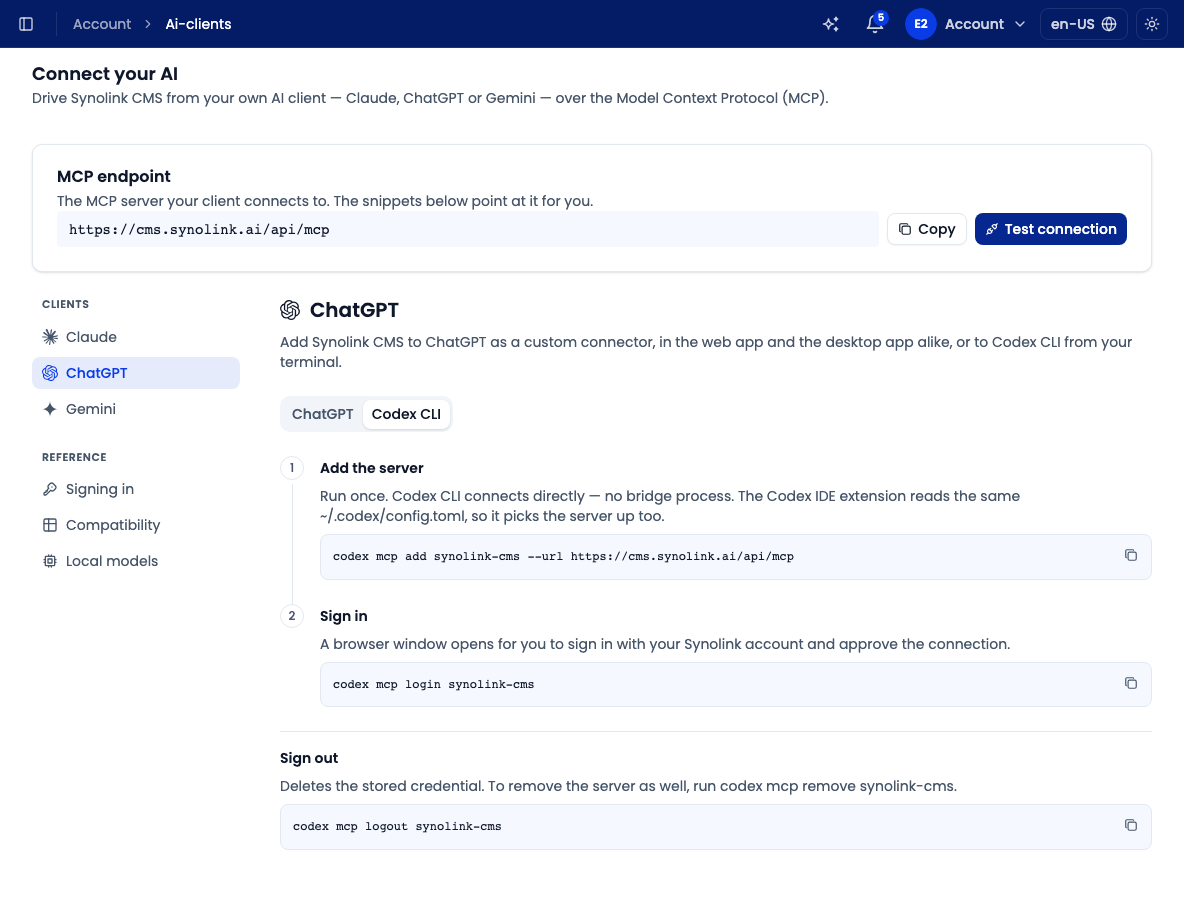Select Gemini in the clients list
Viewport: 1184px width, 900px height.
point(136,409)
